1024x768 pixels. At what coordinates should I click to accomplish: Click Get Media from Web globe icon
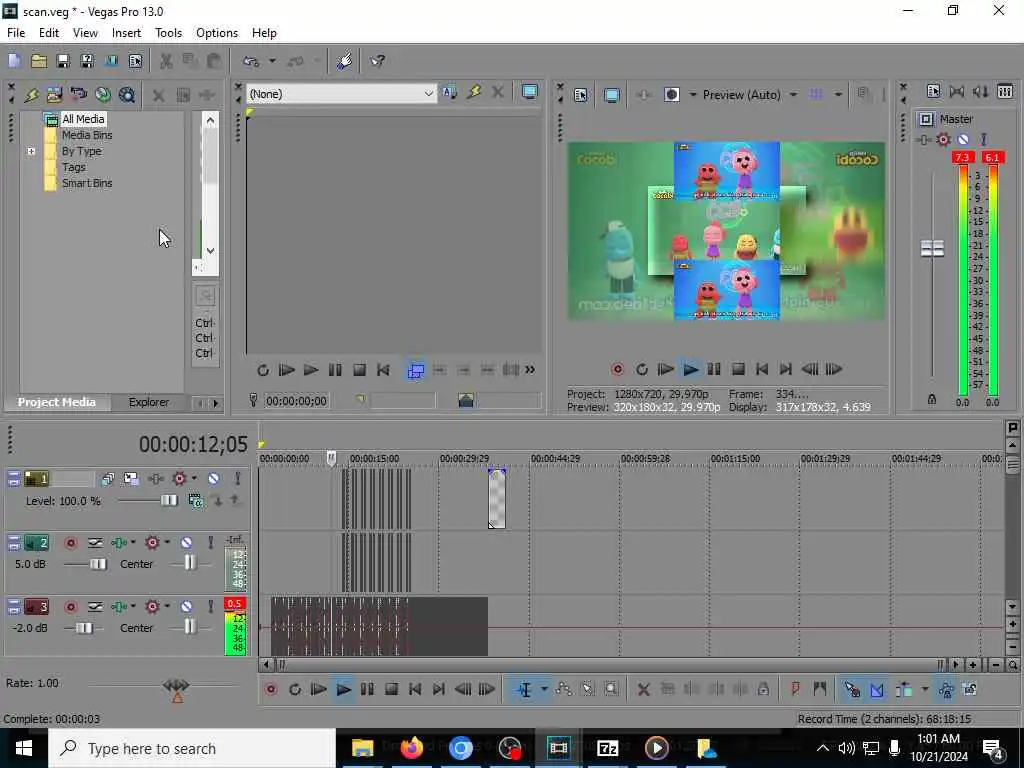103,95
